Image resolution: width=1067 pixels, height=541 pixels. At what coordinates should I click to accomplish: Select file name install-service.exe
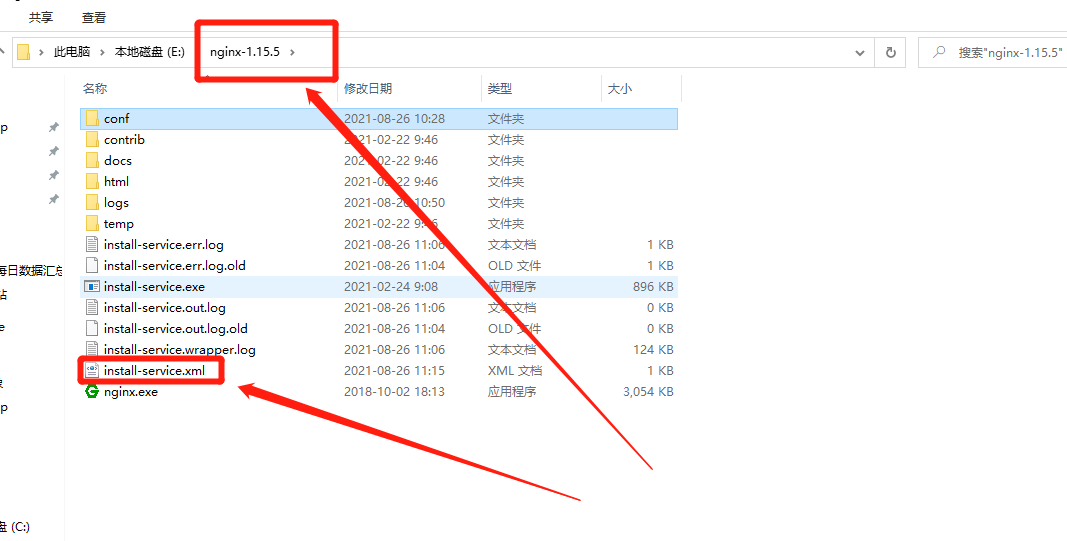(x=154, y=286)
